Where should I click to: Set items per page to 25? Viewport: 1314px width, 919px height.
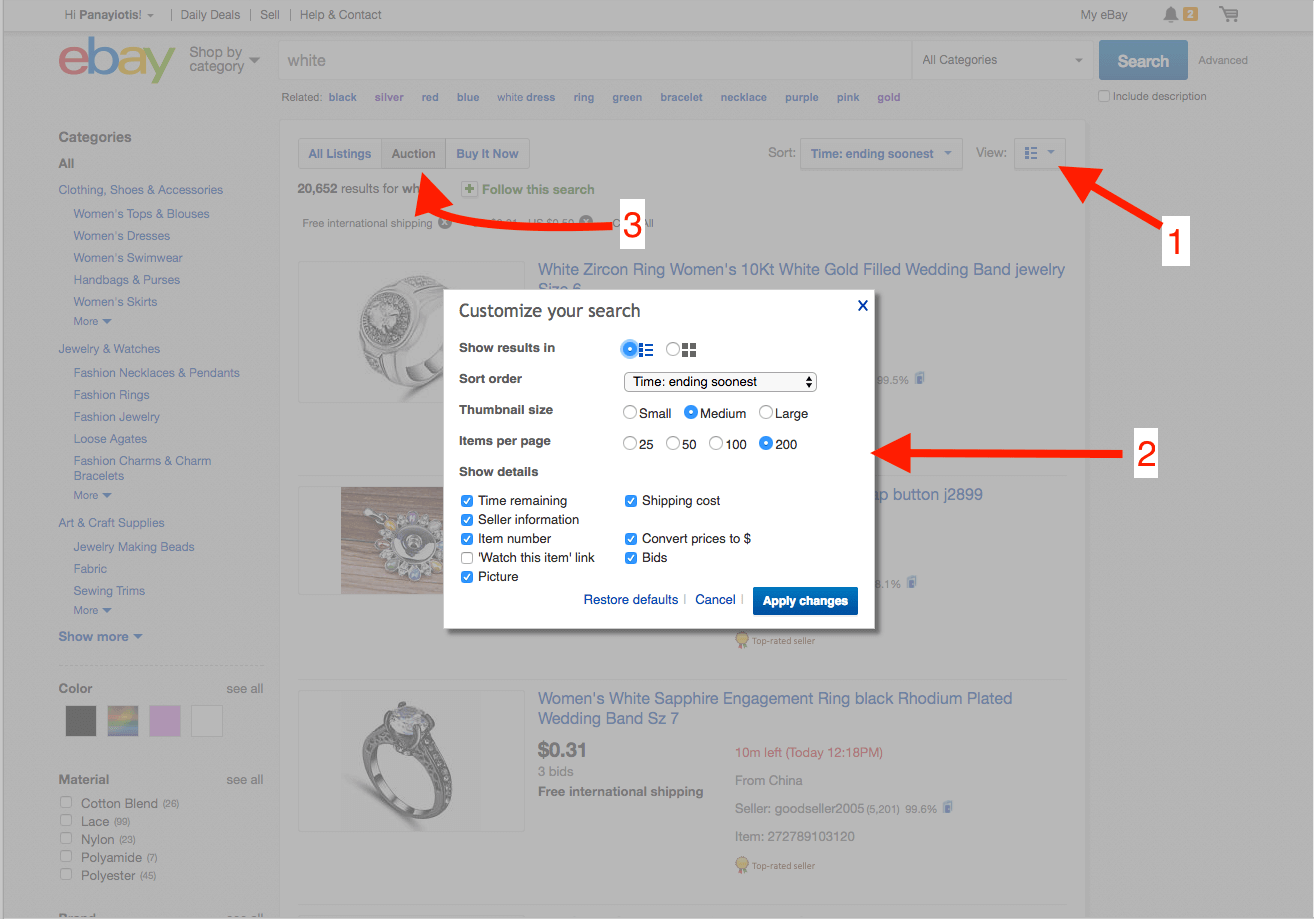point(629,443)
